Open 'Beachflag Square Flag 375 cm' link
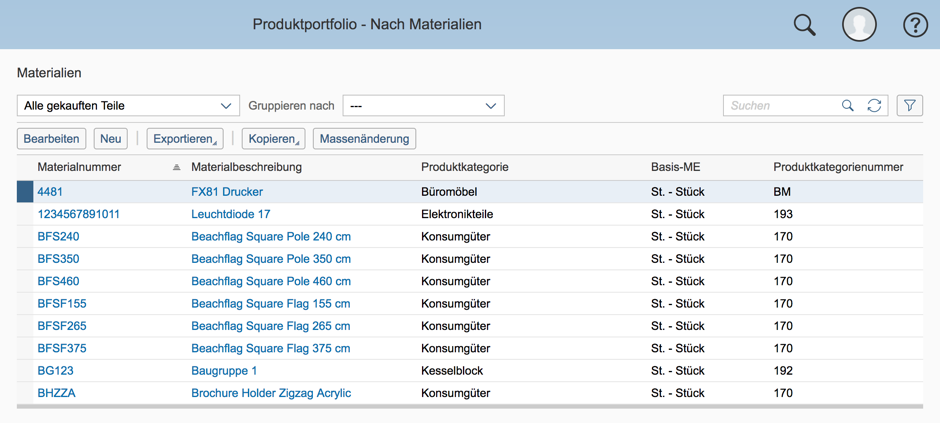Image resolution: width=940 pixels, height=423 pixels. coord(270,348)
